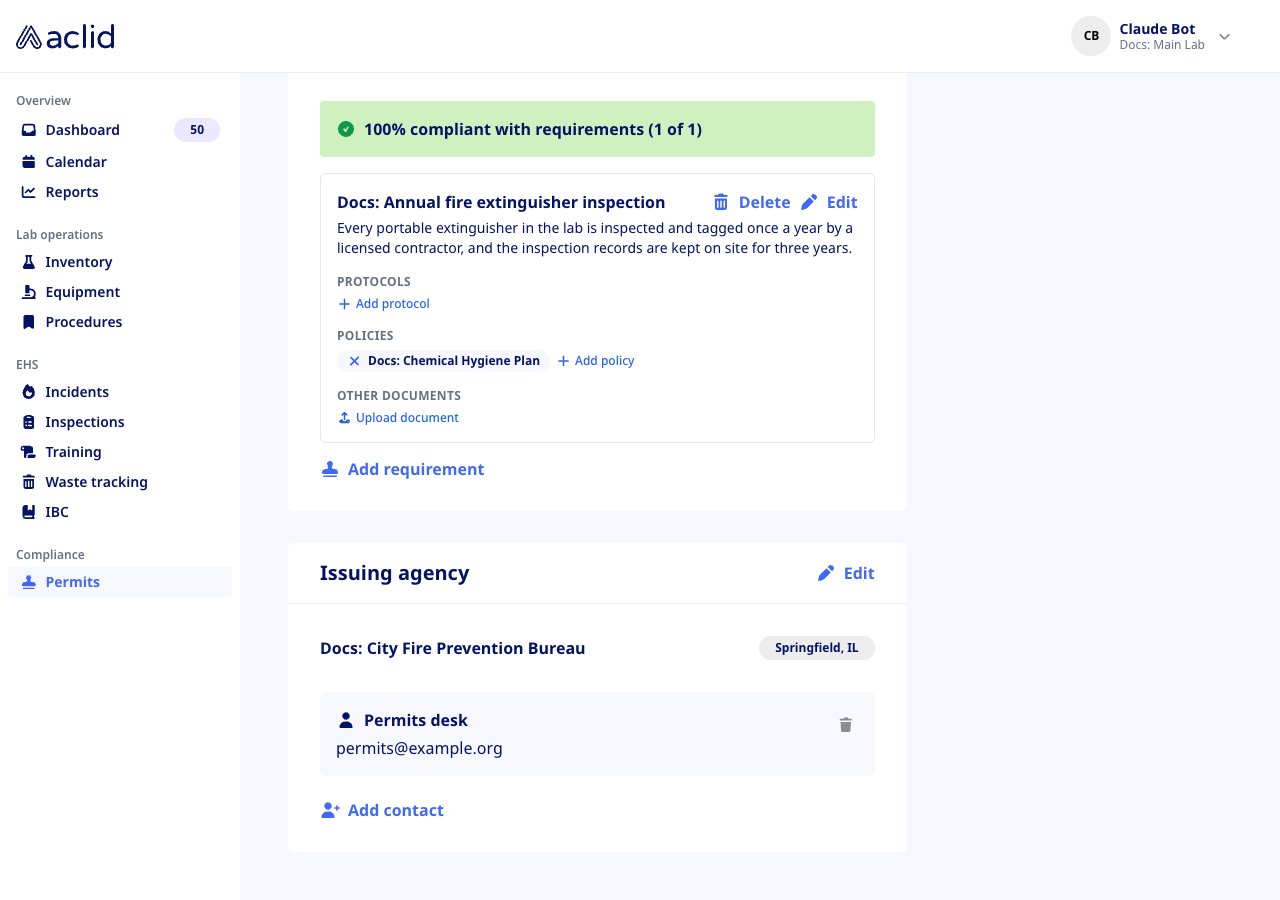Click the pencil icon on the requirement

[810, 202]
